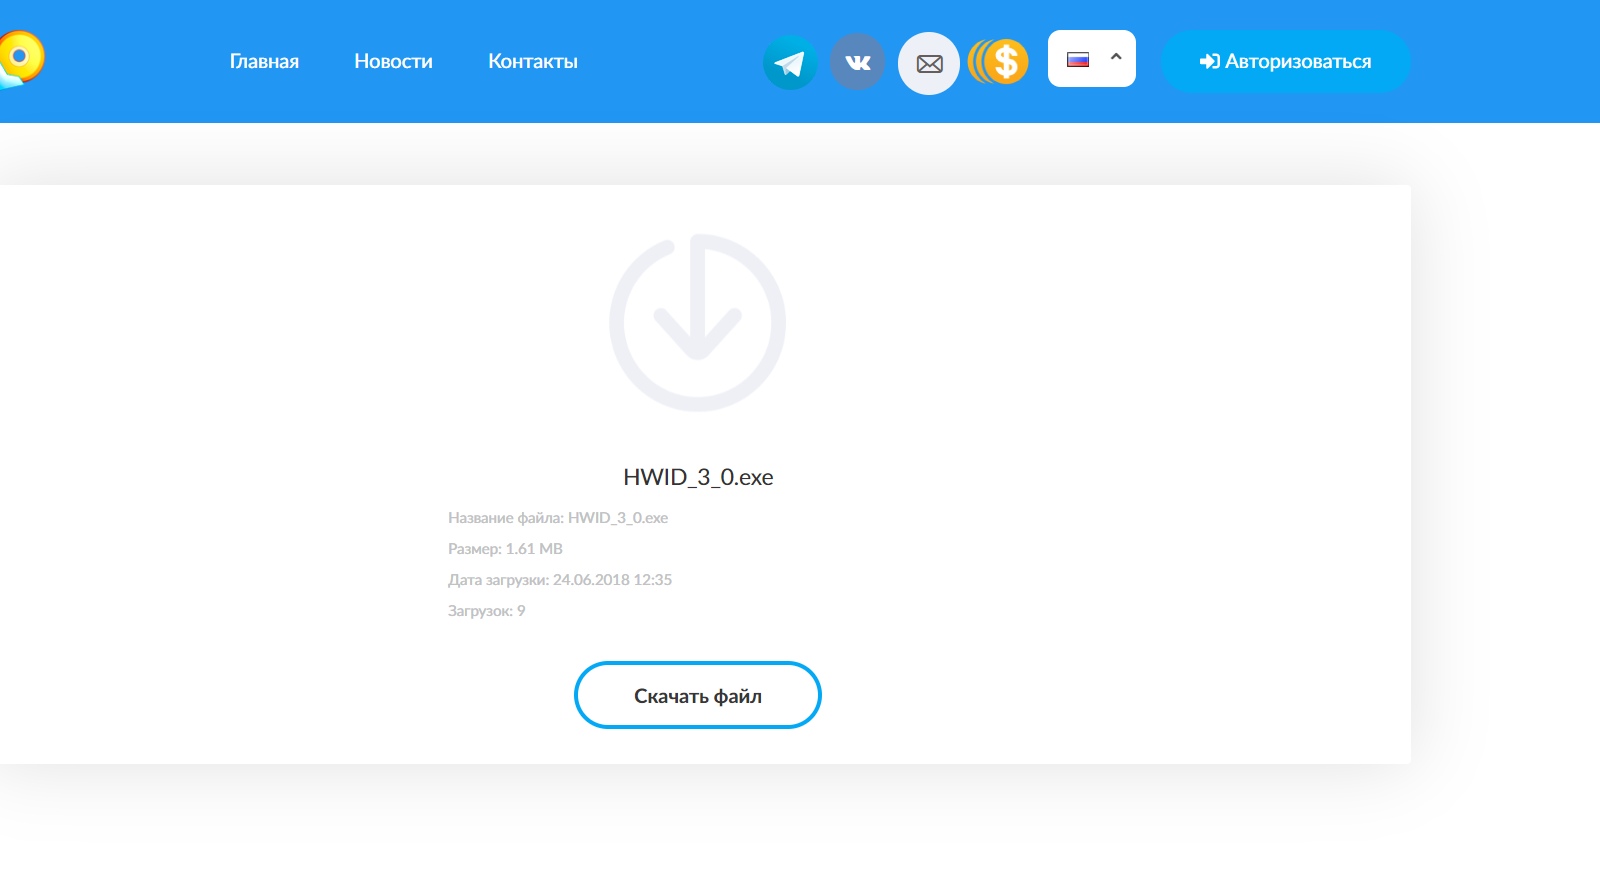This screenshot has width=1600, height=879.
Task: Open the Новости menu item
Action: click(x=393, y=61)
